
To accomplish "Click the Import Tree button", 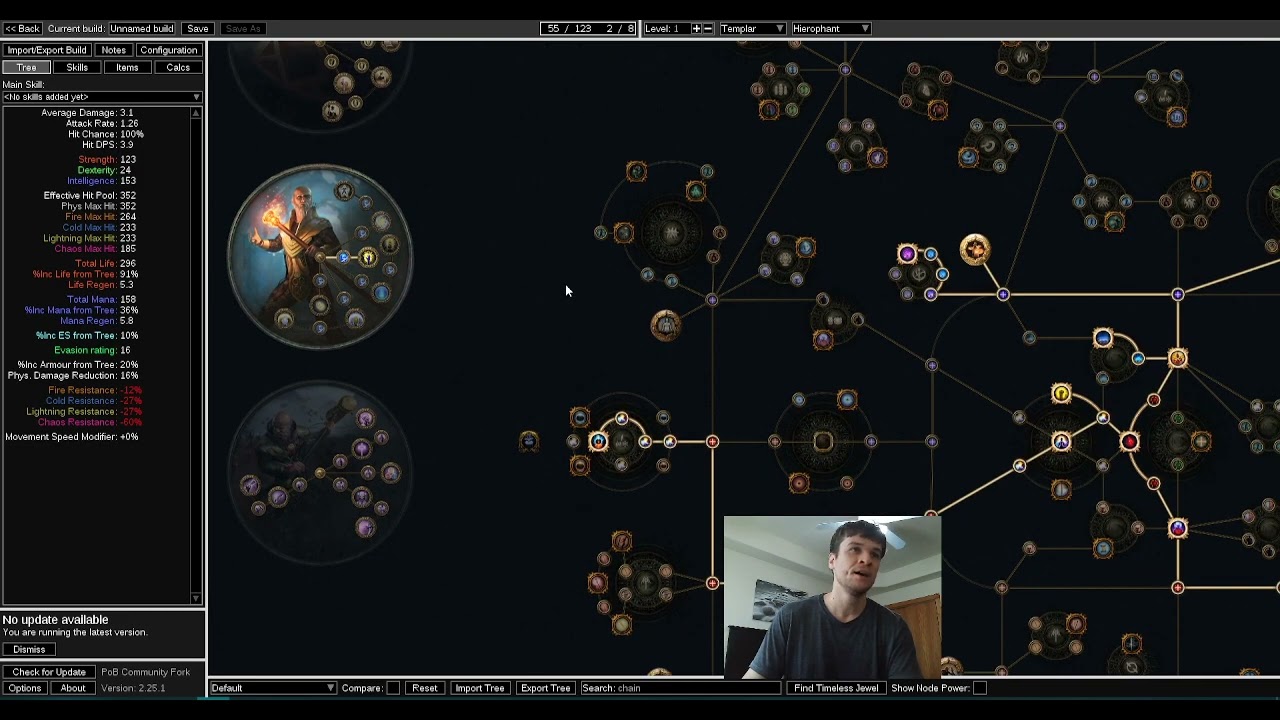I will tap(480, 688).
